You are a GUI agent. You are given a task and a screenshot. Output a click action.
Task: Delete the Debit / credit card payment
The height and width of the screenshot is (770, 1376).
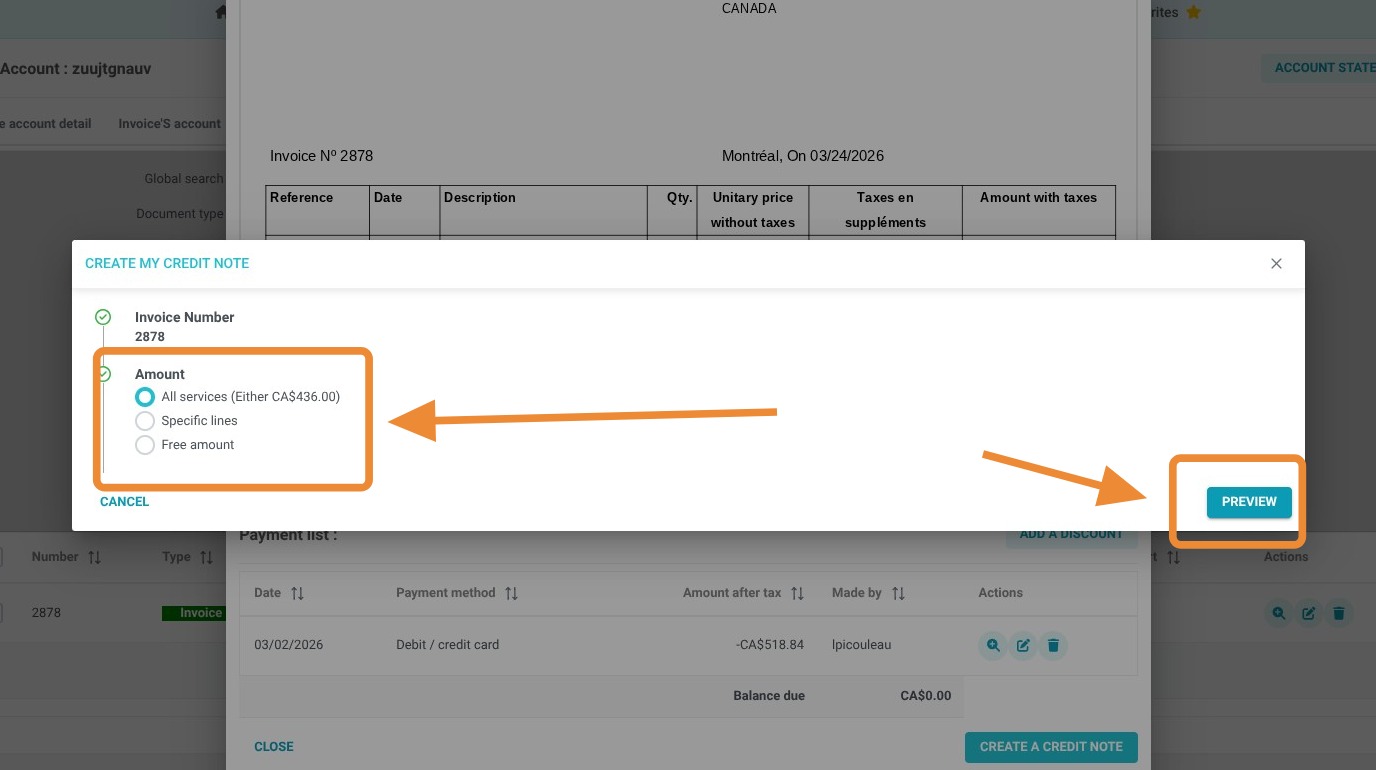click(x=1053, y=646)
